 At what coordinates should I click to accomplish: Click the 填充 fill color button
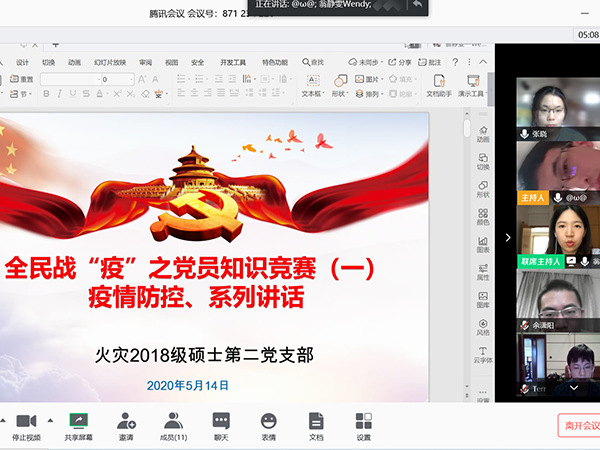(401, 79)
